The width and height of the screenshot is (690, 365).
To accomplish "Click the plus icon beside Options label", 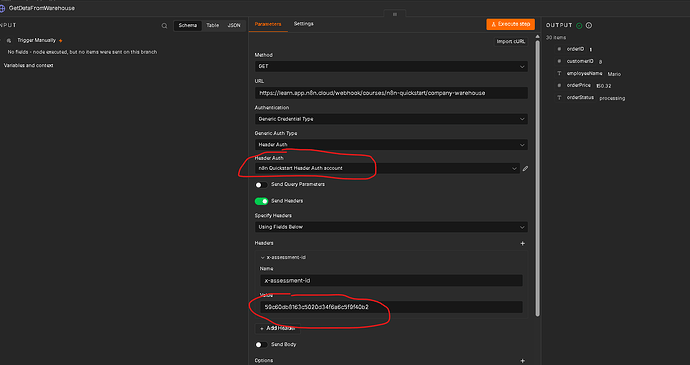I will (x=522, y=361).
